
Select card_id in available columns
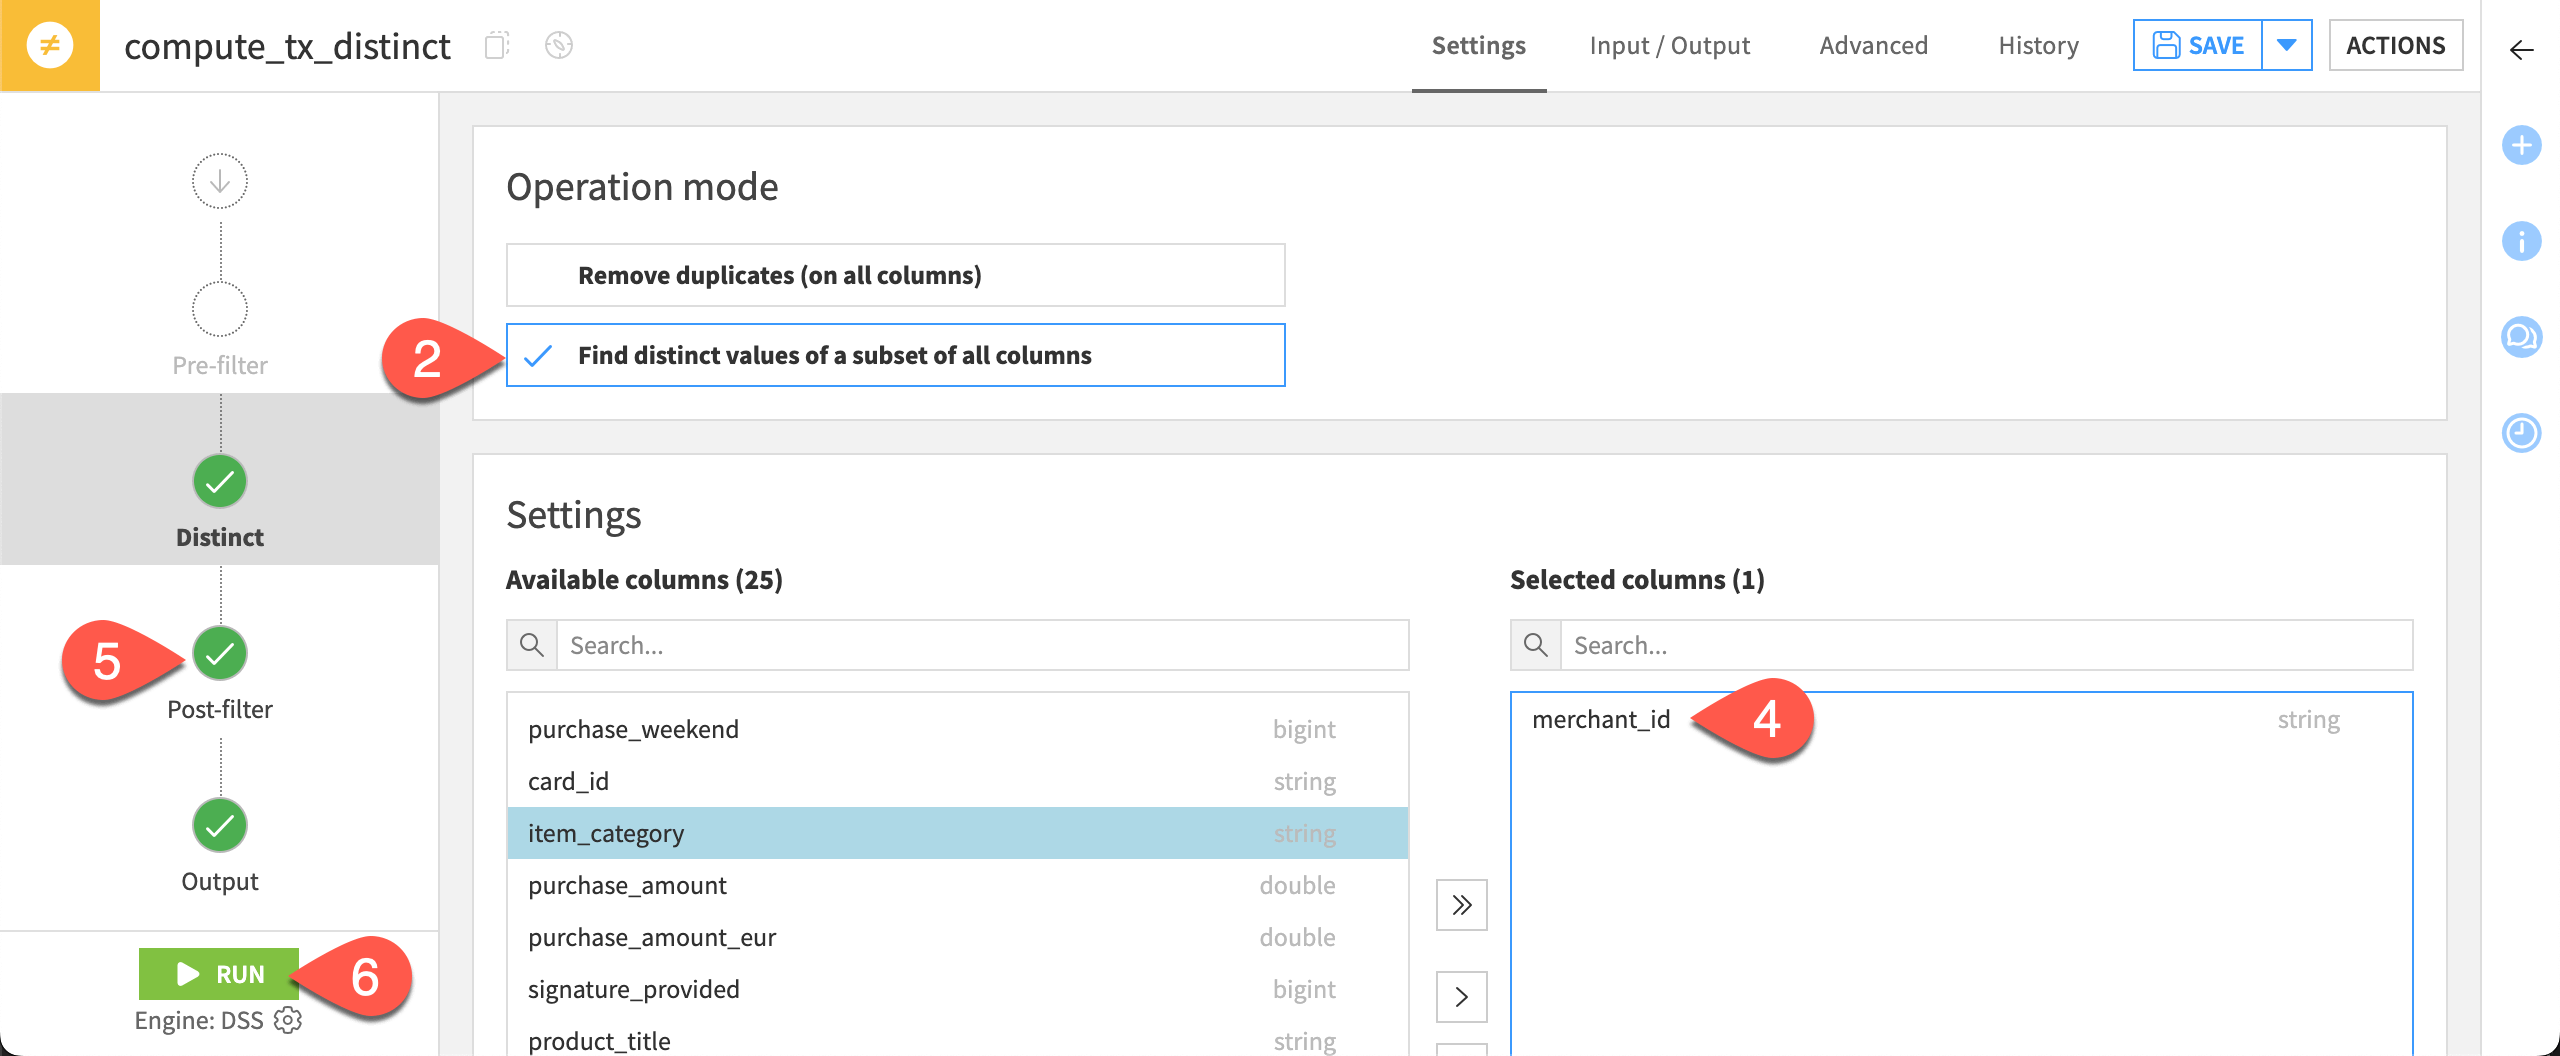(958, 782)
